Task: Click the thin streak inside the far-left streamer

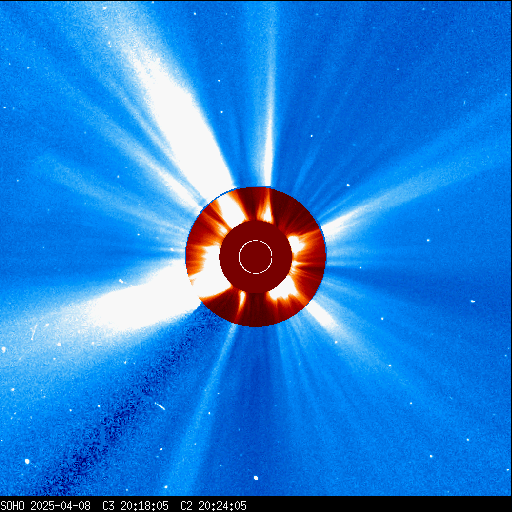Action: 33,332
